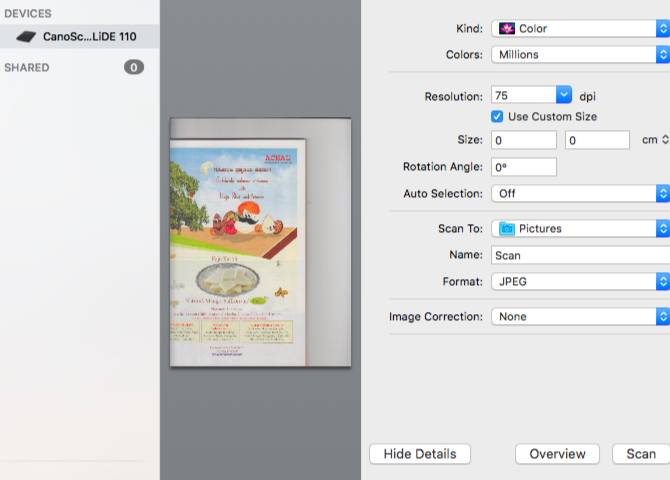Select the CanoScan LiDE 110 scanner device
The width and height of the screenshot is (670, 480).
click(x=79, y=36)
